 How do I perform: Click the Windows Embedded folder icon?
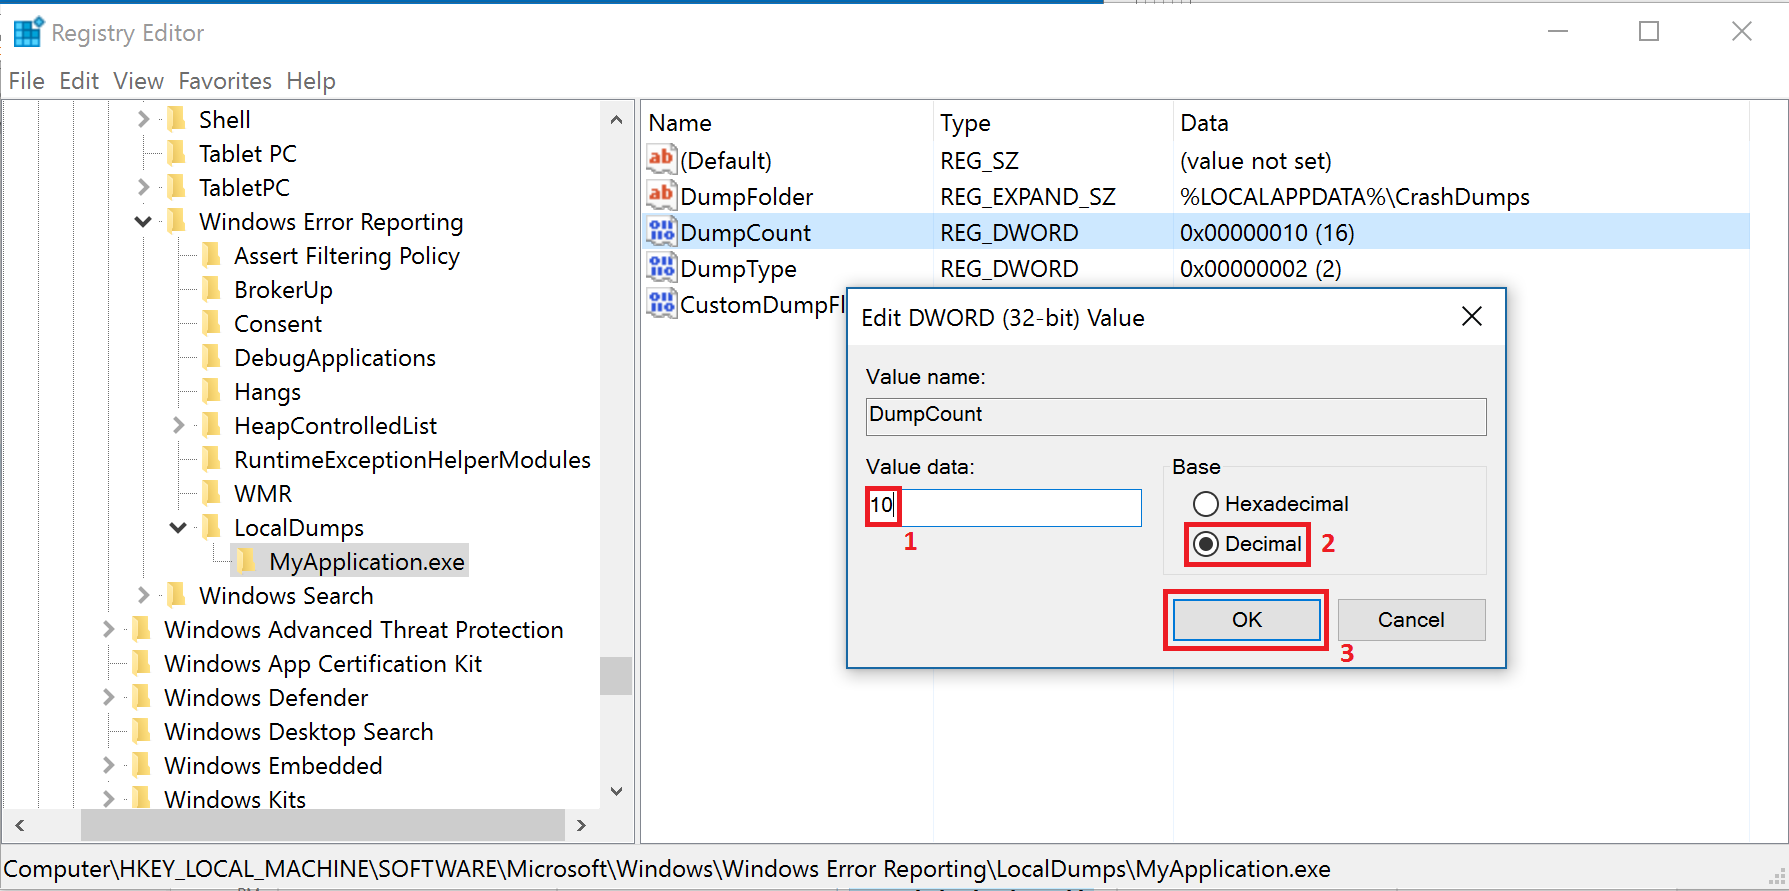pyautogui.click(x=142, y=765)
